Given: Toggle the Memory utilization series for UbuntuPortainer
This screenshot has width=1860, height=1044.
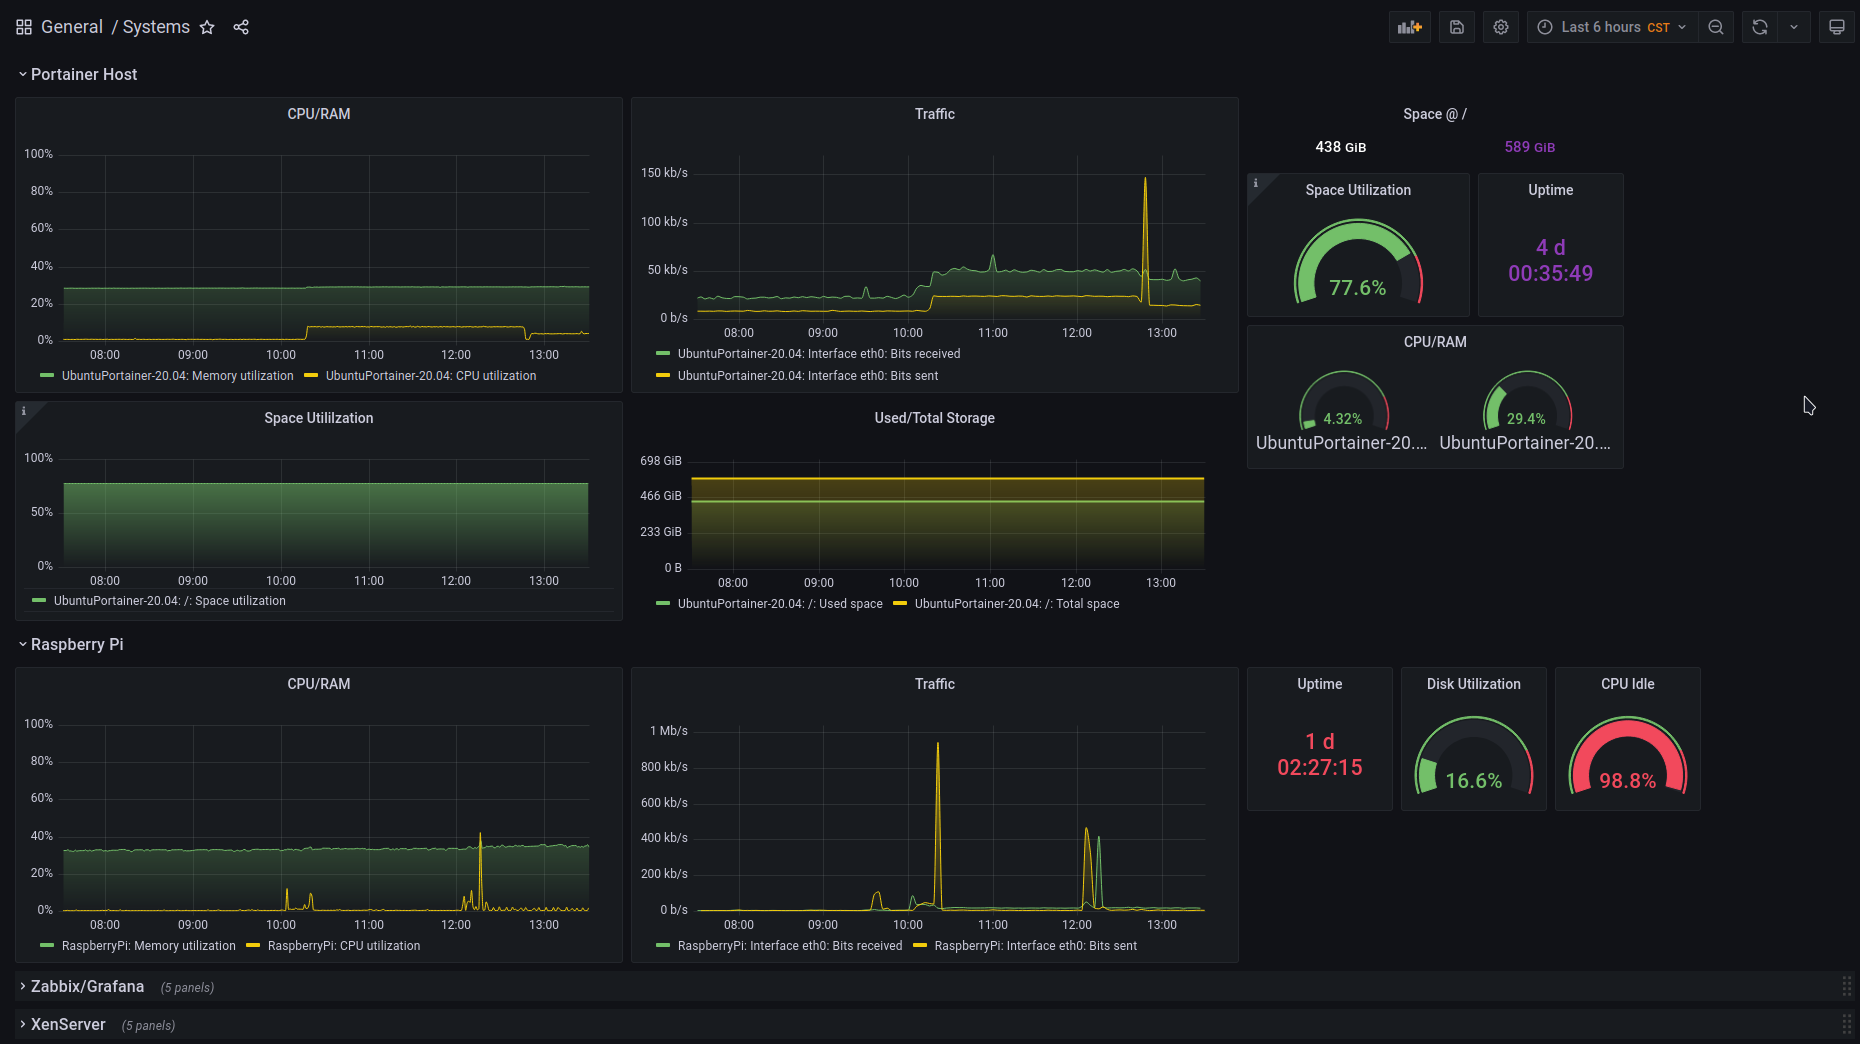Looking at the screenshot, I should point(177,376).
